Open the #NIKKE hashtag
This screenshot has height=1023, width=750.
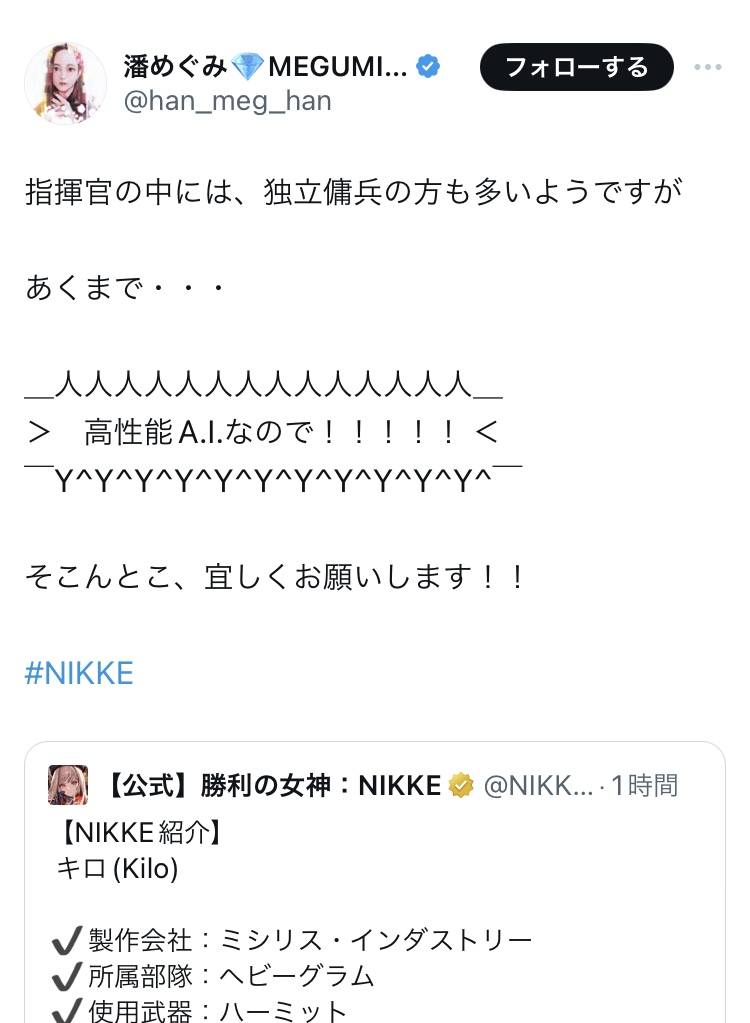79,673
